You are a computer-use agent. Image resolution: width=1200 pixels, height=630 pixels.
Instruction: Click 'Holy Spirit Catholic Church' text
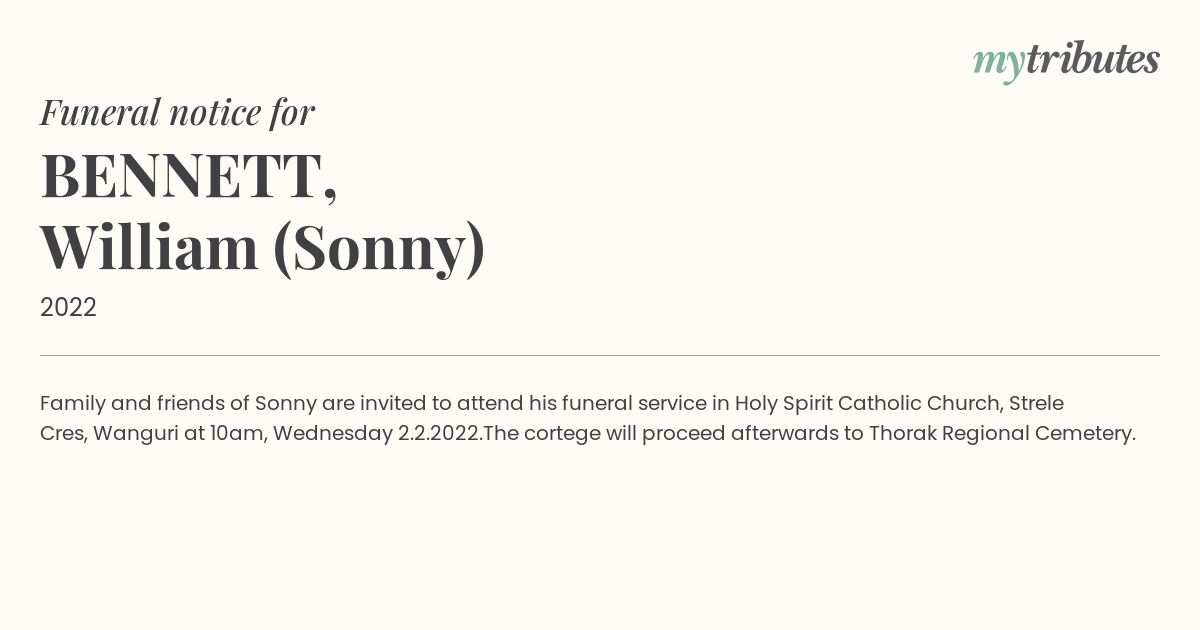tap(868, 404)
